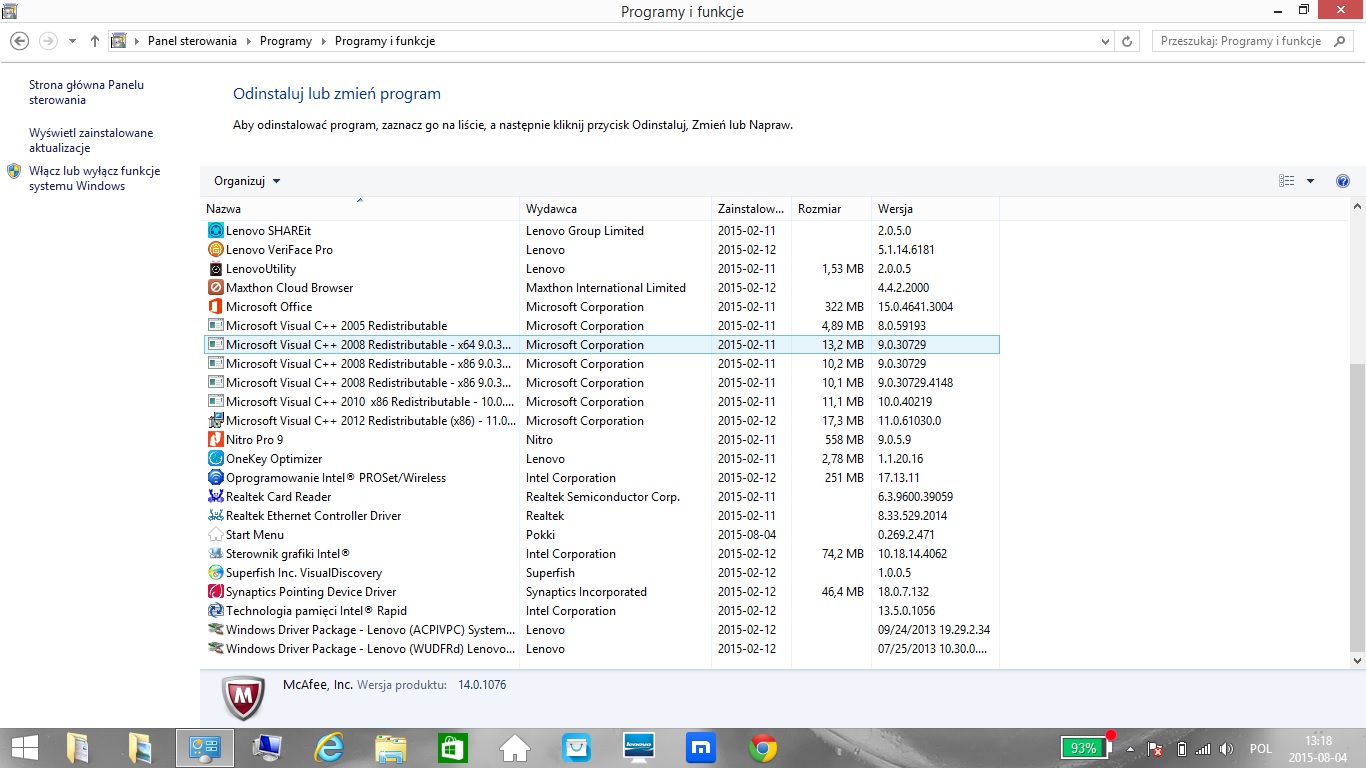Click the Microsoft Office row icon
This screenshot has height=768, width=1366.
216,307
